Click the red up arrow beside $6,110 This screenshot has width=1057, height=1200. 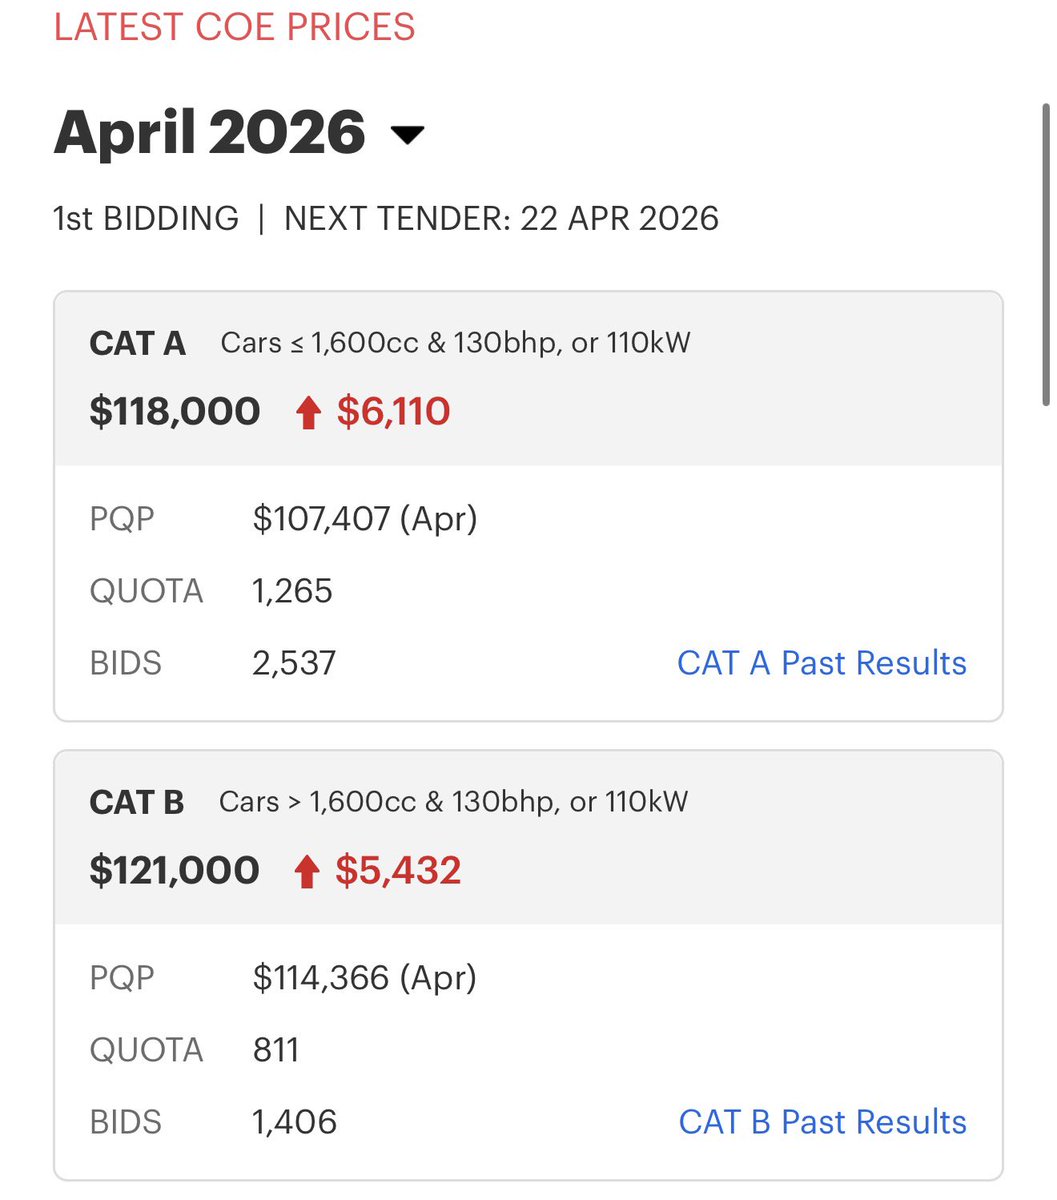(x=308, y=412)
